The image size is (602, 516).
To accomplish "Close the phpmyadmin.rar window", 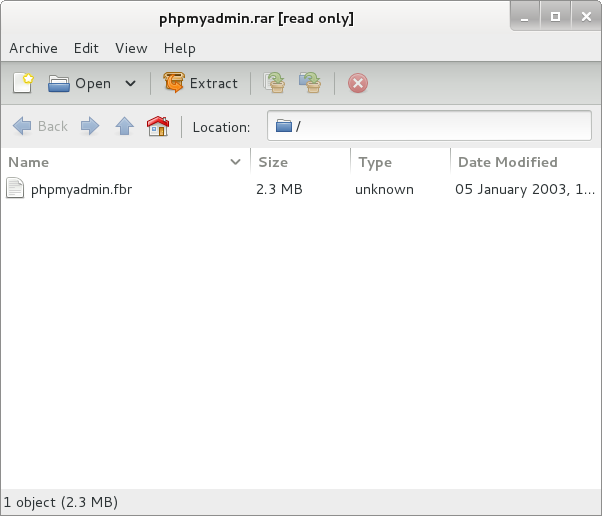I will [x=586, y=17].
